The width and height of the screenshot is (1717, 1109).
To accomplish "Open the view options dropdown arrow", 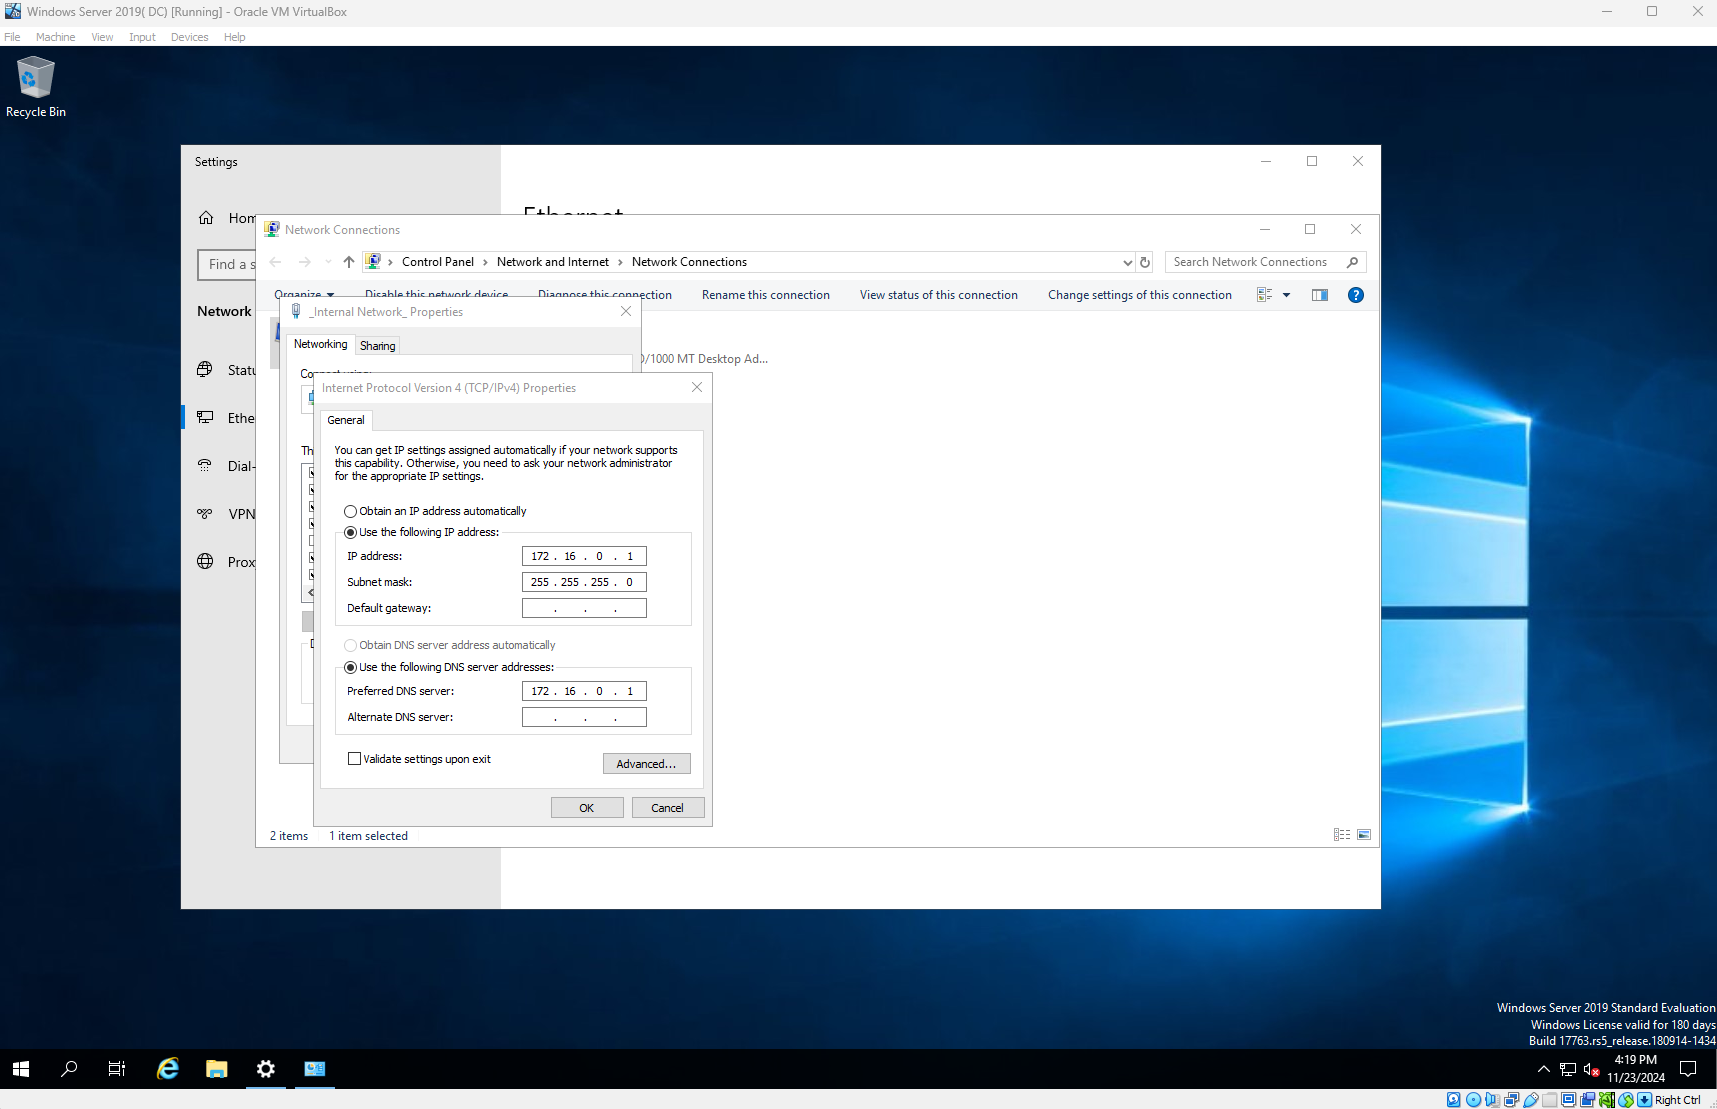I will 1287,295.
